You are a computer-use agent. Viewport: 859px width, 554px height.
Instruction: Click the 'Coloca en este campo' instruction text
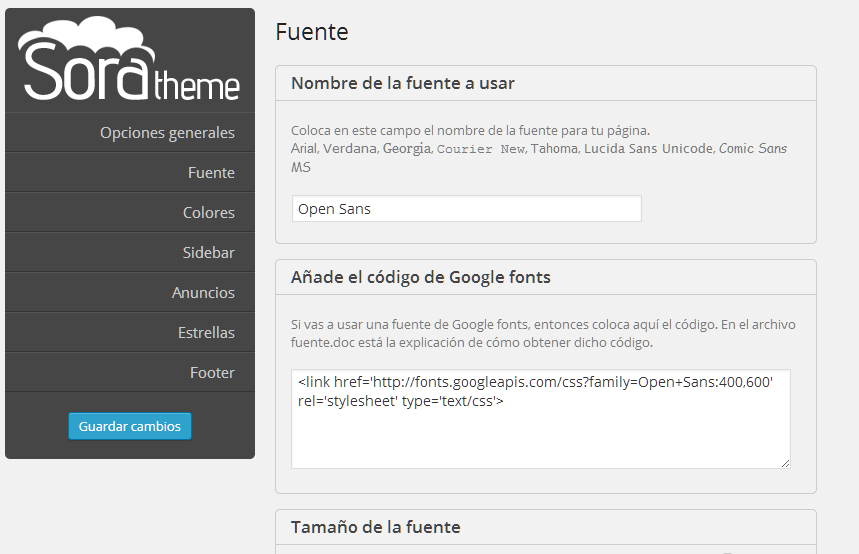(470, 130)
